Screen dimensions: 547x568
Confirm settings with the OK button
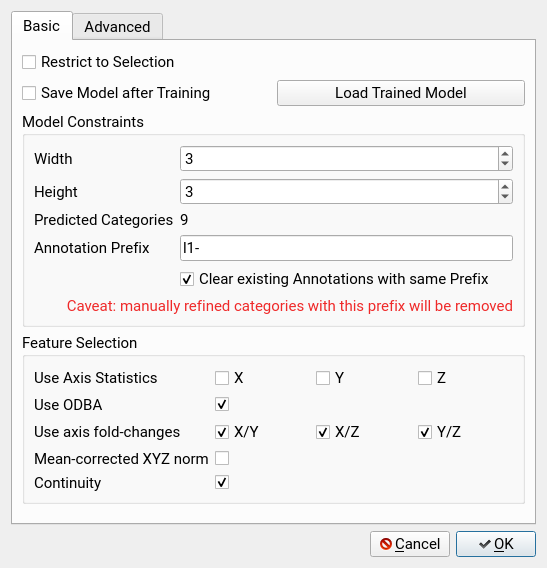pyautogui.click(x=496, y=544)
